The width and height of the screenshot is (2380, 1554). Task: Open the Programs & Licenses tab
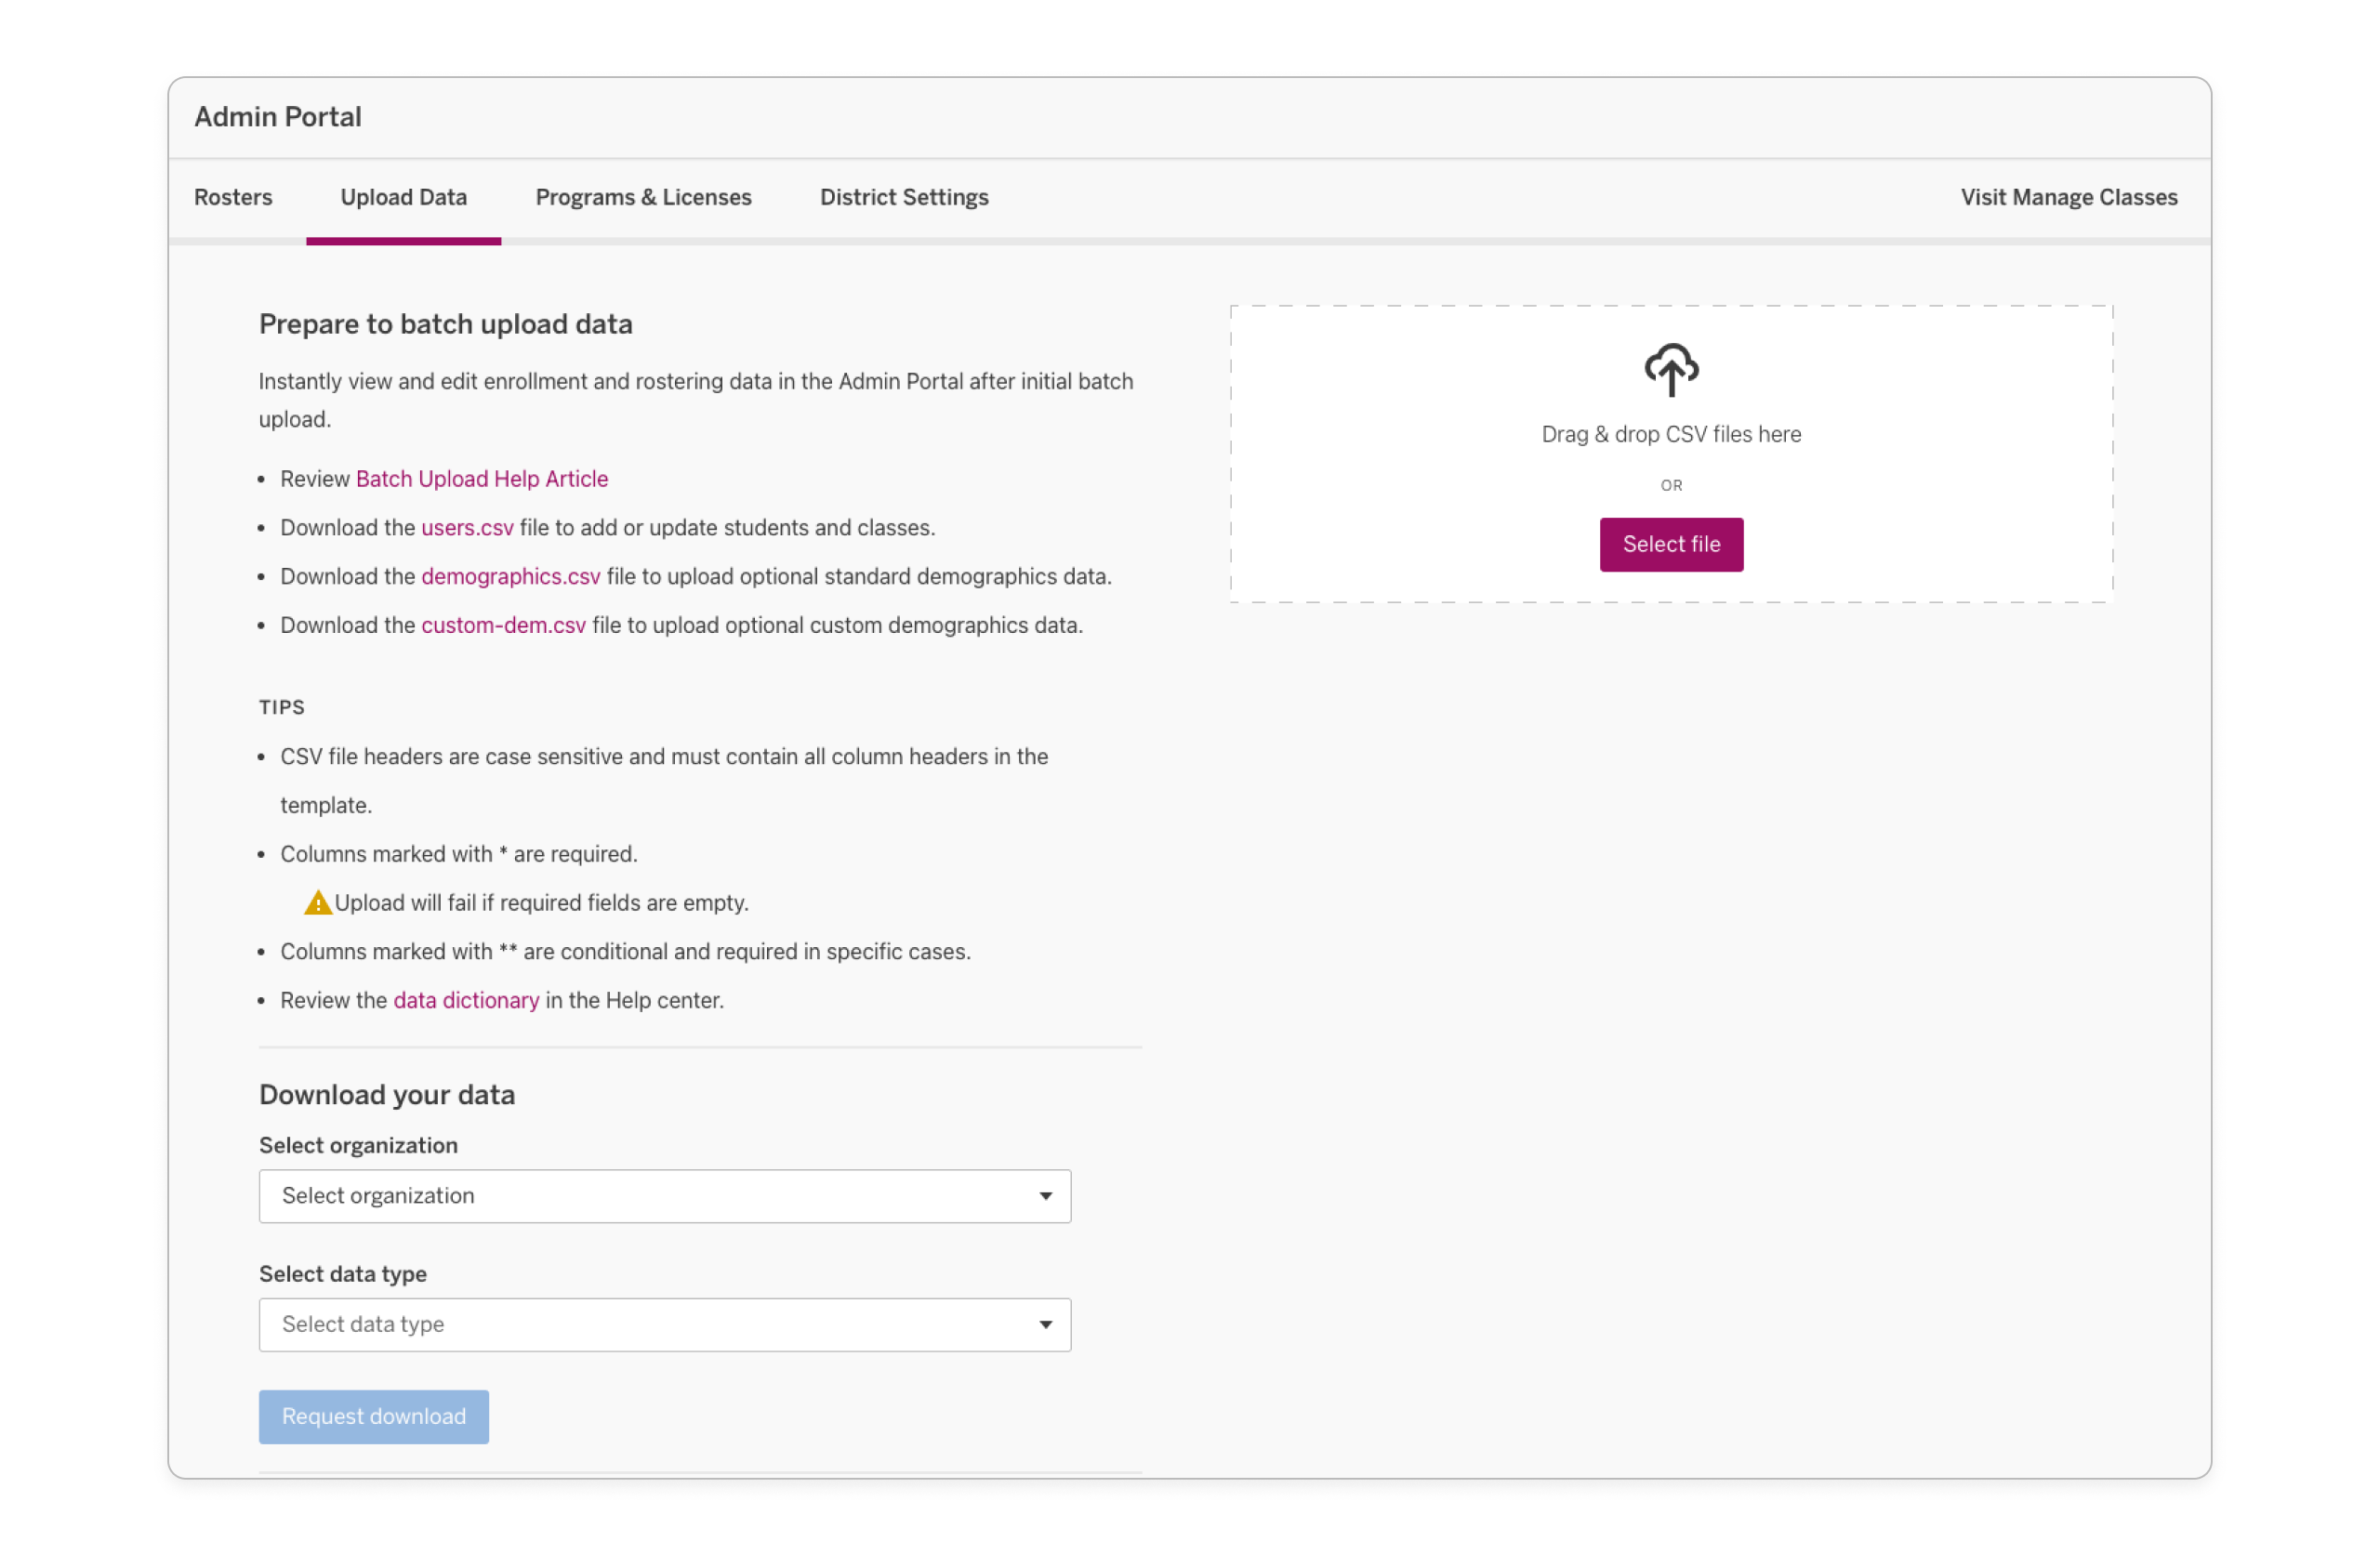pos(643,197)
